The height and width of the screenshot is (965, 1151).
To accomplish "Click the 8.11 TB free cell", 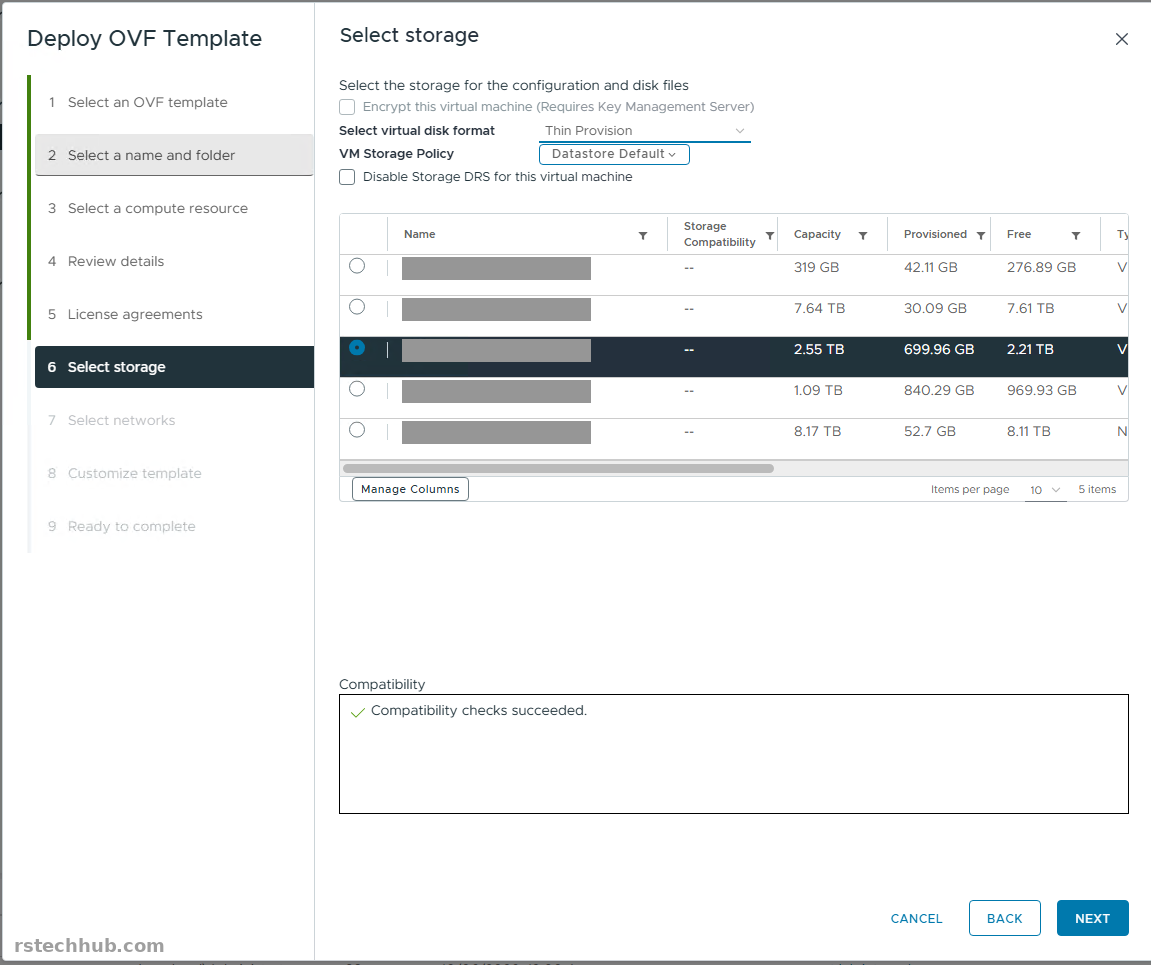I will 1028,431.
